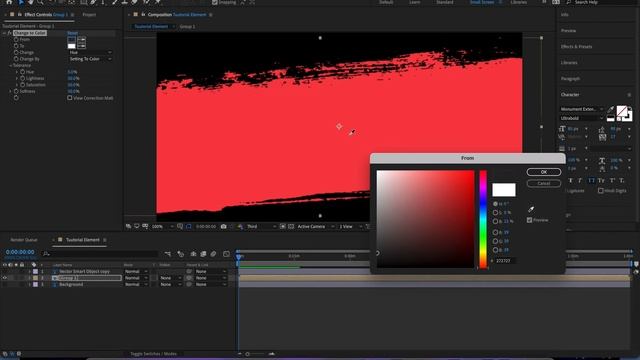Toggle the Hindi Digits checkbox
This screenshot has width=640, height=360.
(x=600, y=191)
